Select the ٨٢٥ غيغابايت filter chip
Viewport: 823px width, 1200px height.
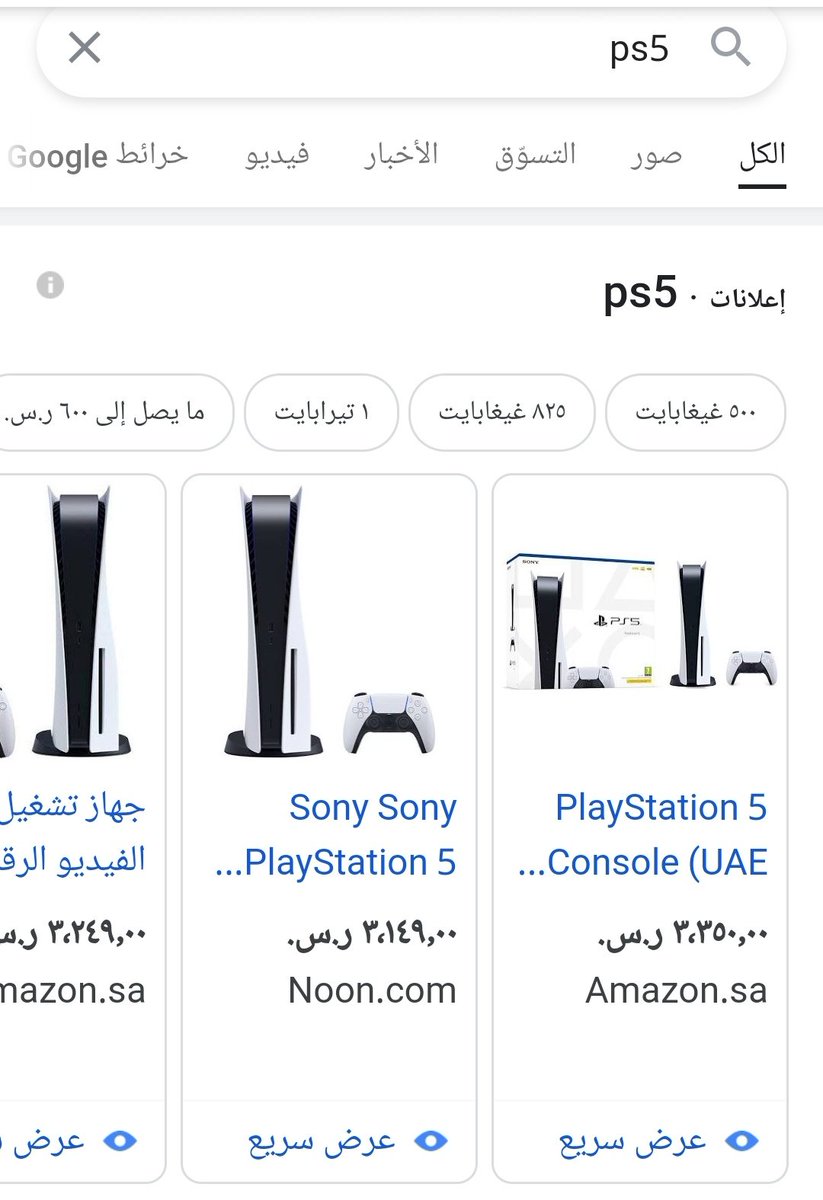click(x=501, y=412)
